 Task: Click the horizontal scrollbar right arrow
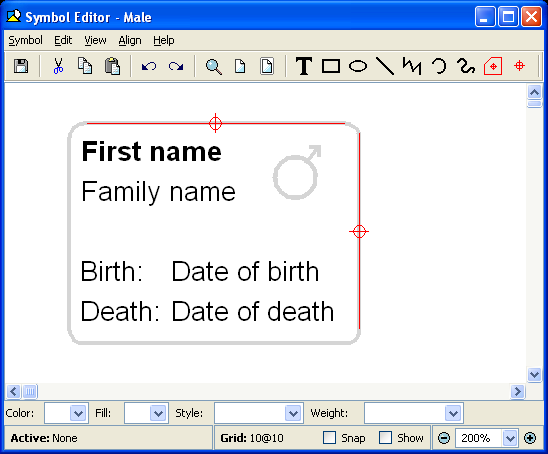tap(518, 391)
